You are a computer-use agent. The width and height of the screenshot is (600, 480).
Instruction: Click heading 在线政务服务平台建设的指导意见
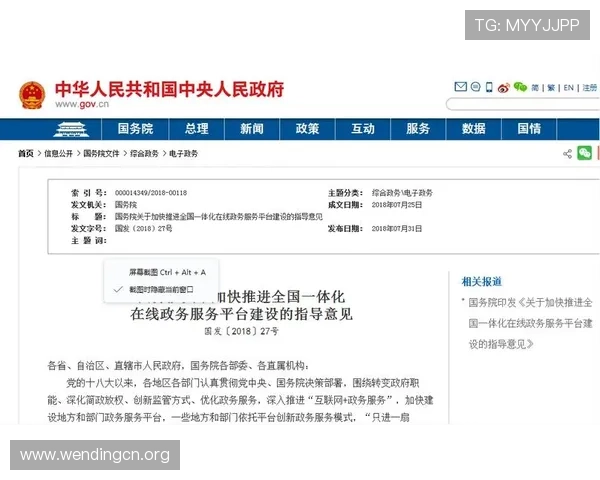[x=241, y=314]
